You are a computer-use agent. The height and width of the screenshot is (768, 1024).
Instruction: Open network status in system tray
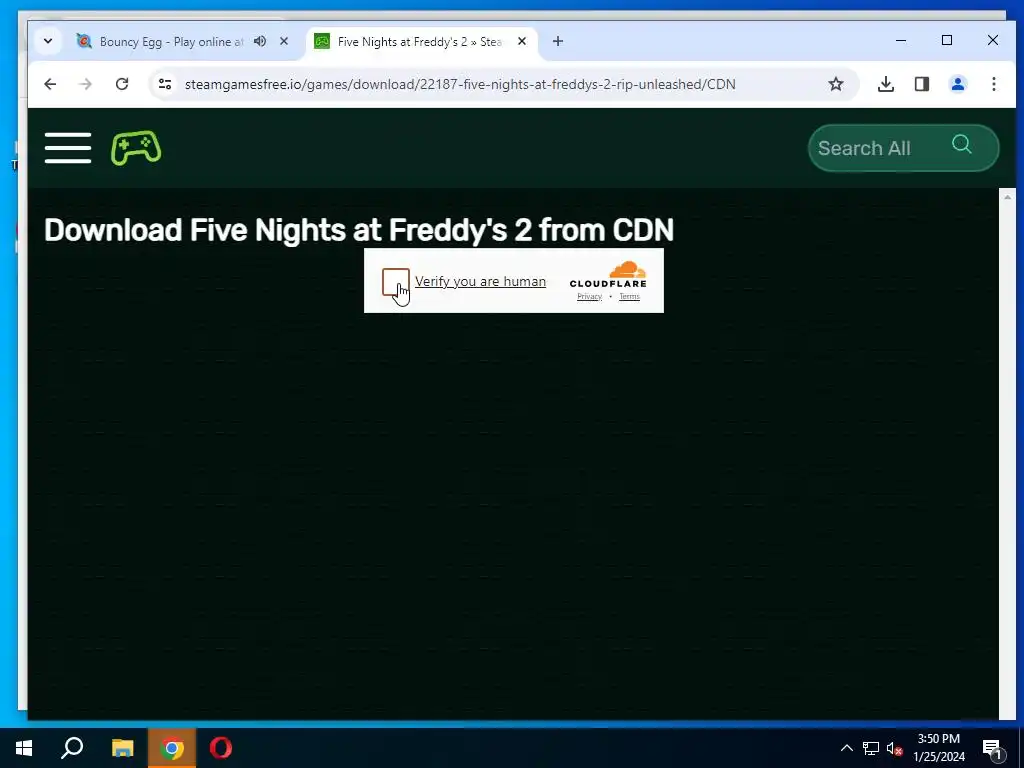click(x=871, y=748)
